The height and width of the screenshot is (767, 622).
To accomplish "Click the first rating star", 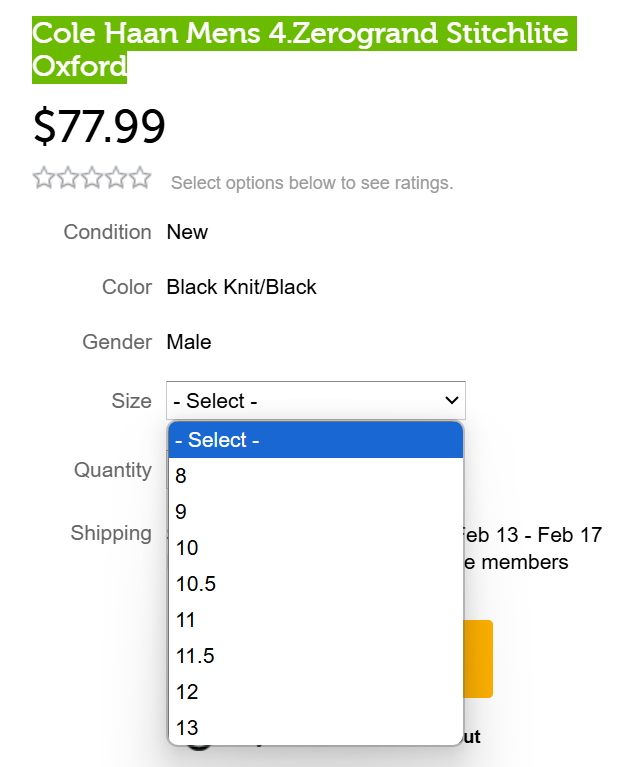I will [x=44, y=179].
